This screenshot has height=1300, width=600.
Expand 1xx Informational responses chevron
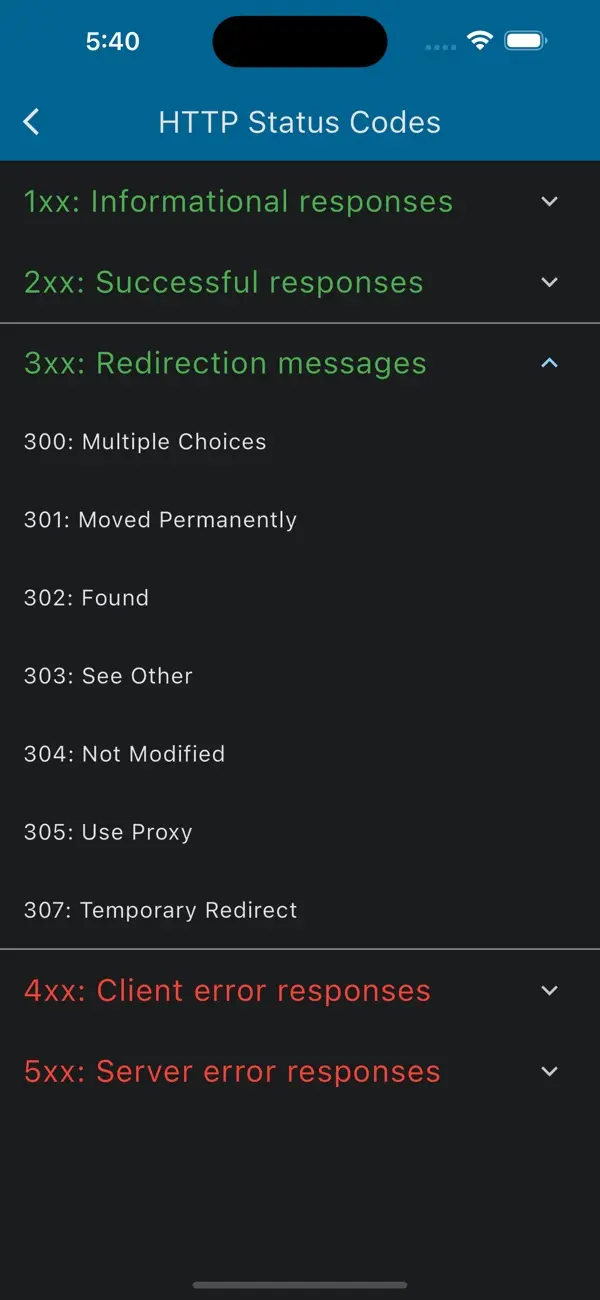549,201
